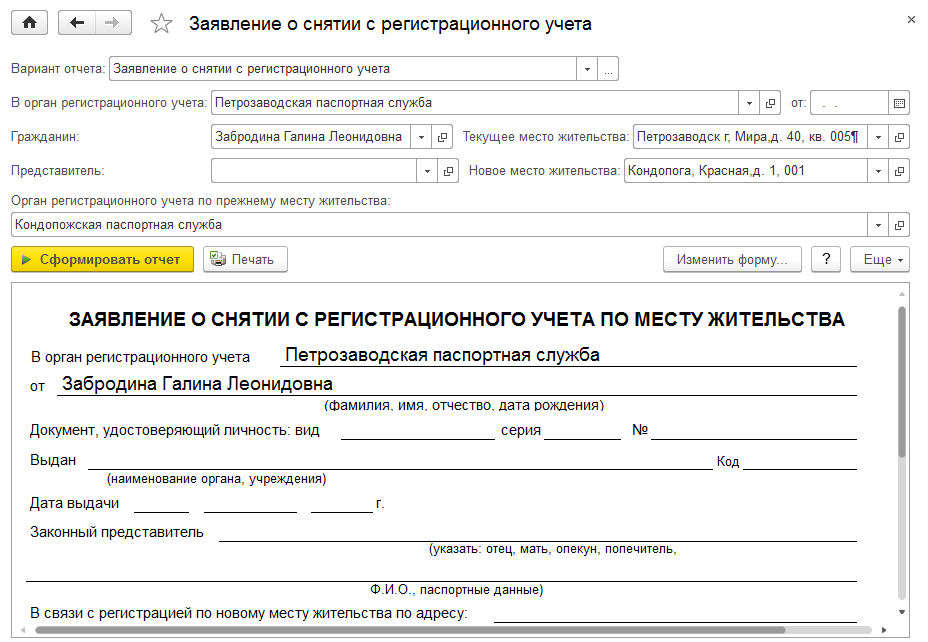The height and width of the screenshot is (642, 928).
Task: Expand the Вариант отчета dropdown
Action: tap(587, 69)
